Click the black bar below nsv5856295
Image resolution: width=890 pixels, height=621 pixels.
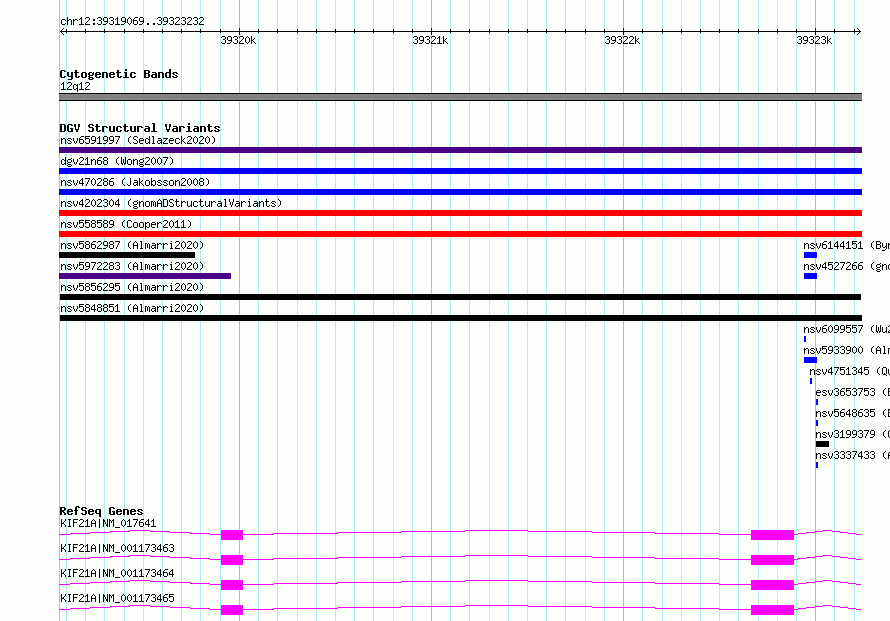tap(460, 297)
